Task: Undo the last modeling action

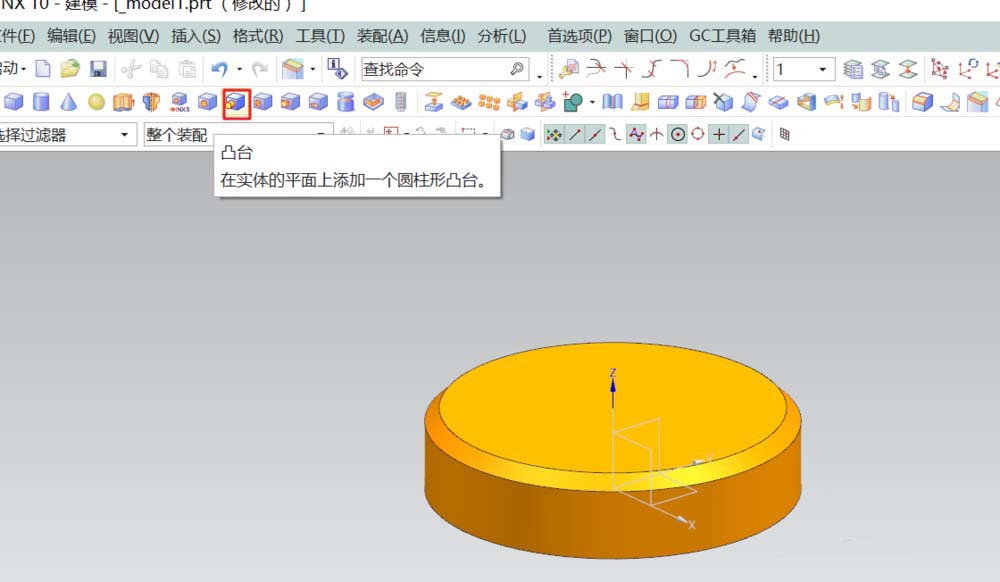Action: tap(218, 69)
